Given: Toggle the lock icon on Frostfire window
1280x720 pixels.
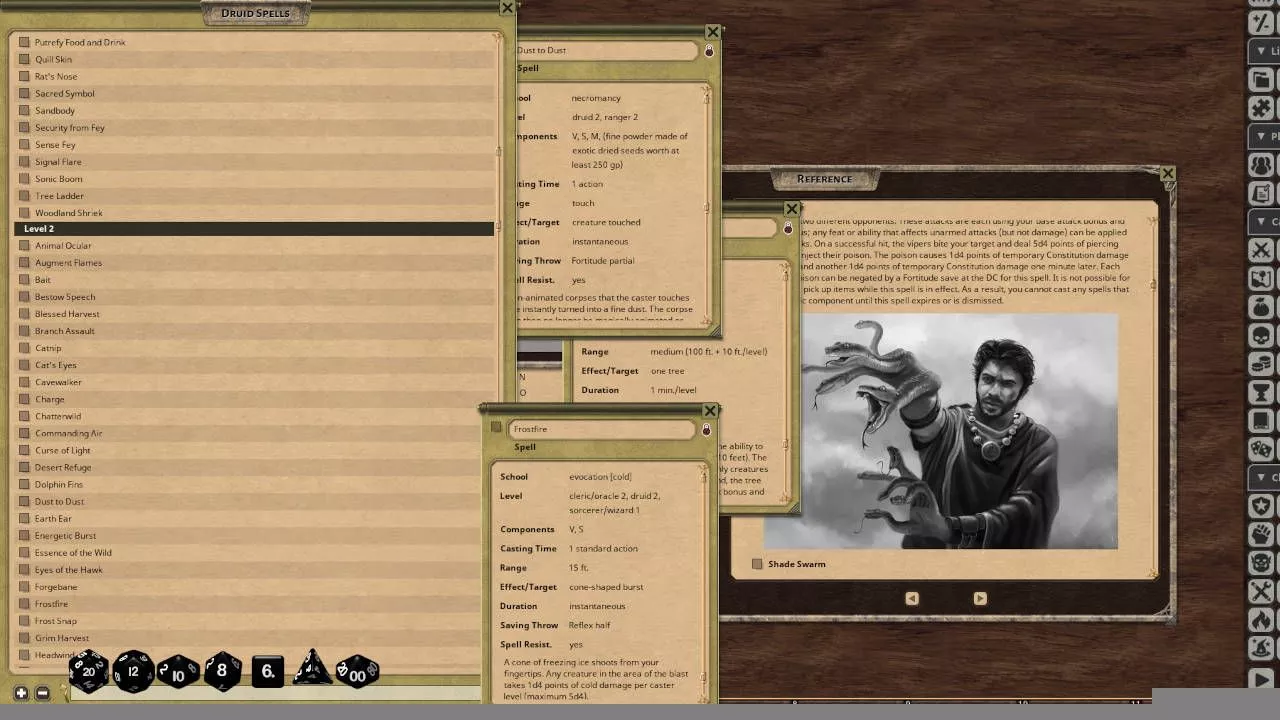Looking at the screenshot, I should [x=706, y=429].
